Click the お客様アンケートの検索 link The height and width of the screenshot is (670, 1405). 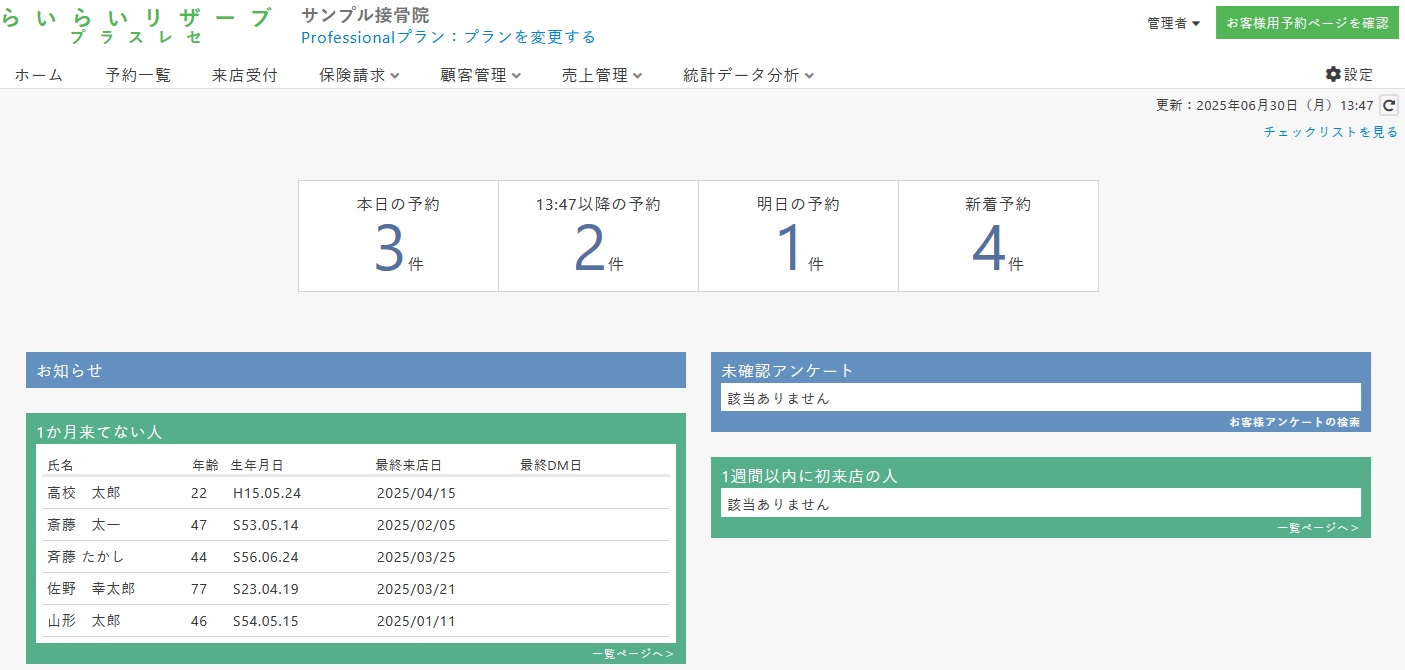click(x=1294, y=422)
